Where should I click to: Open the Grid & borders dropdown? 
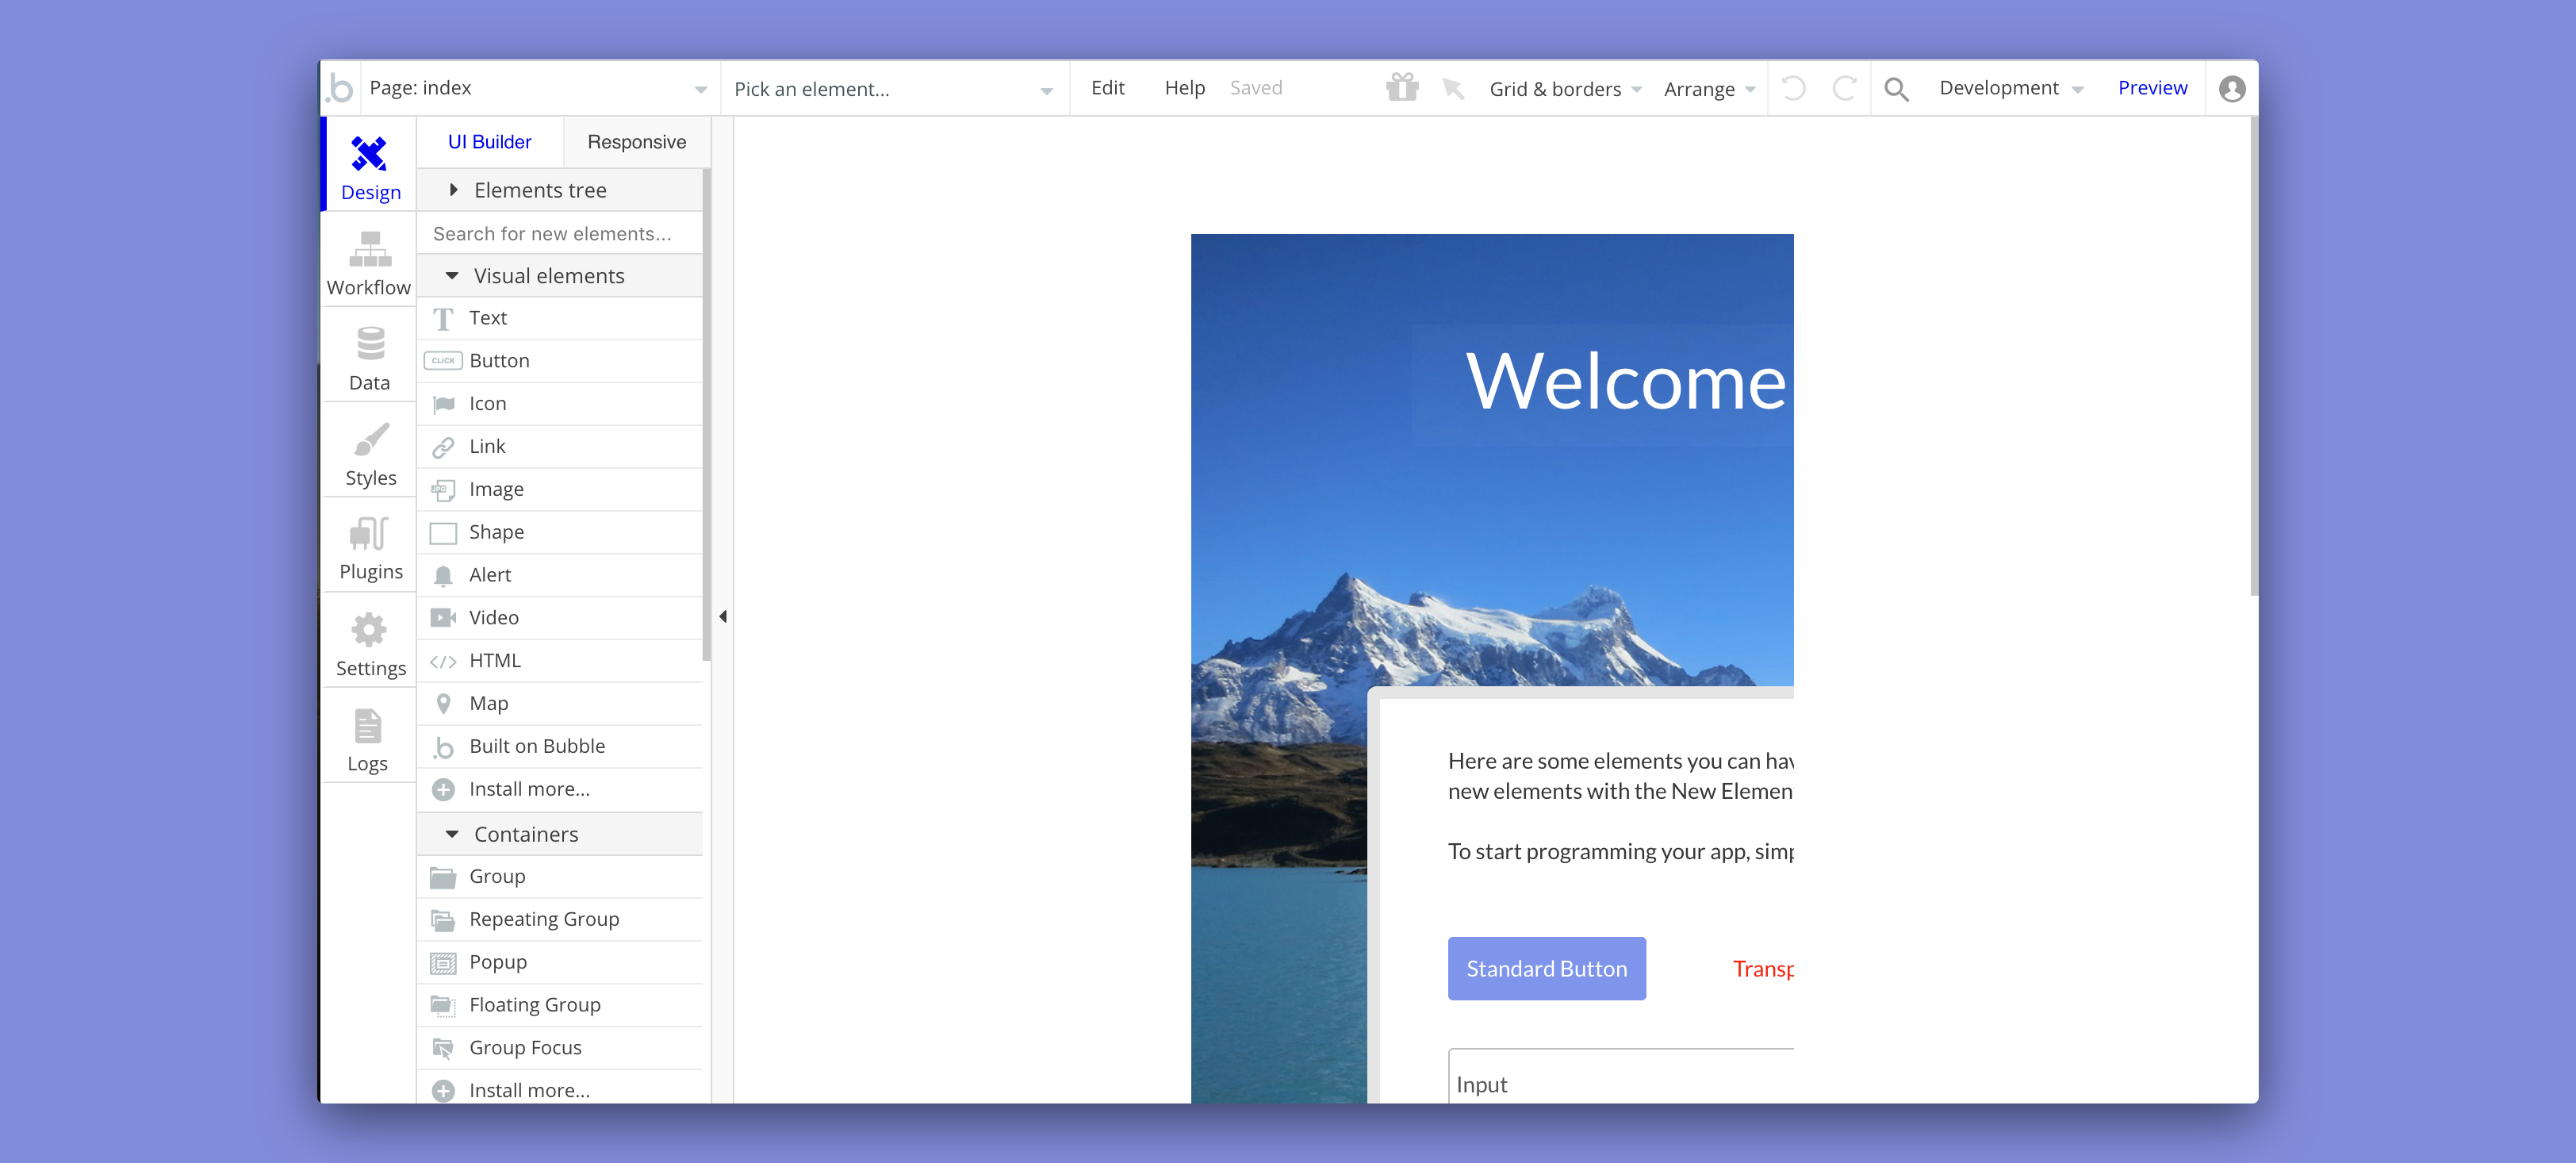1565,89
